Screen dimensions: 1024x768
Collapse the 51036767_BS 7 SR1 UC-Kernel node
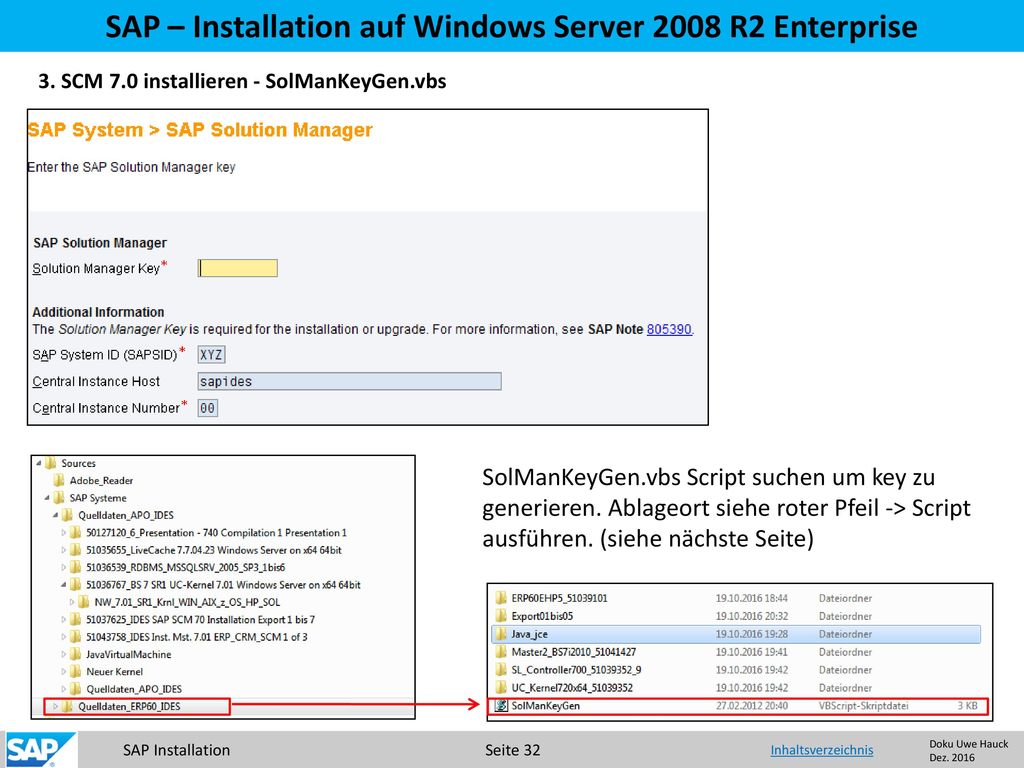click(63, 584)
